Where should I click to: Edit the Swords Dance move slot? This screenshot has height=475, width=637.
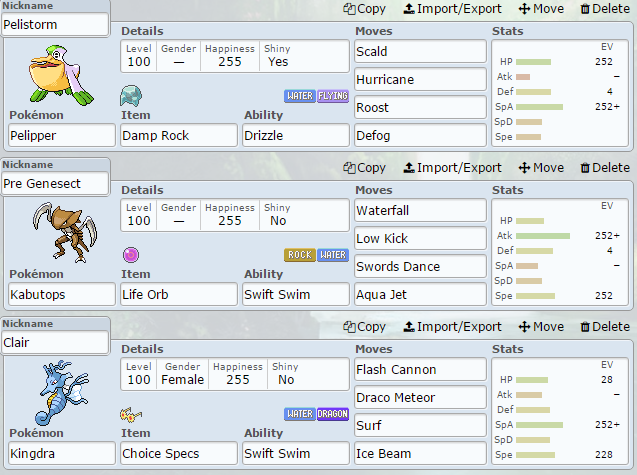coord(420,266)
